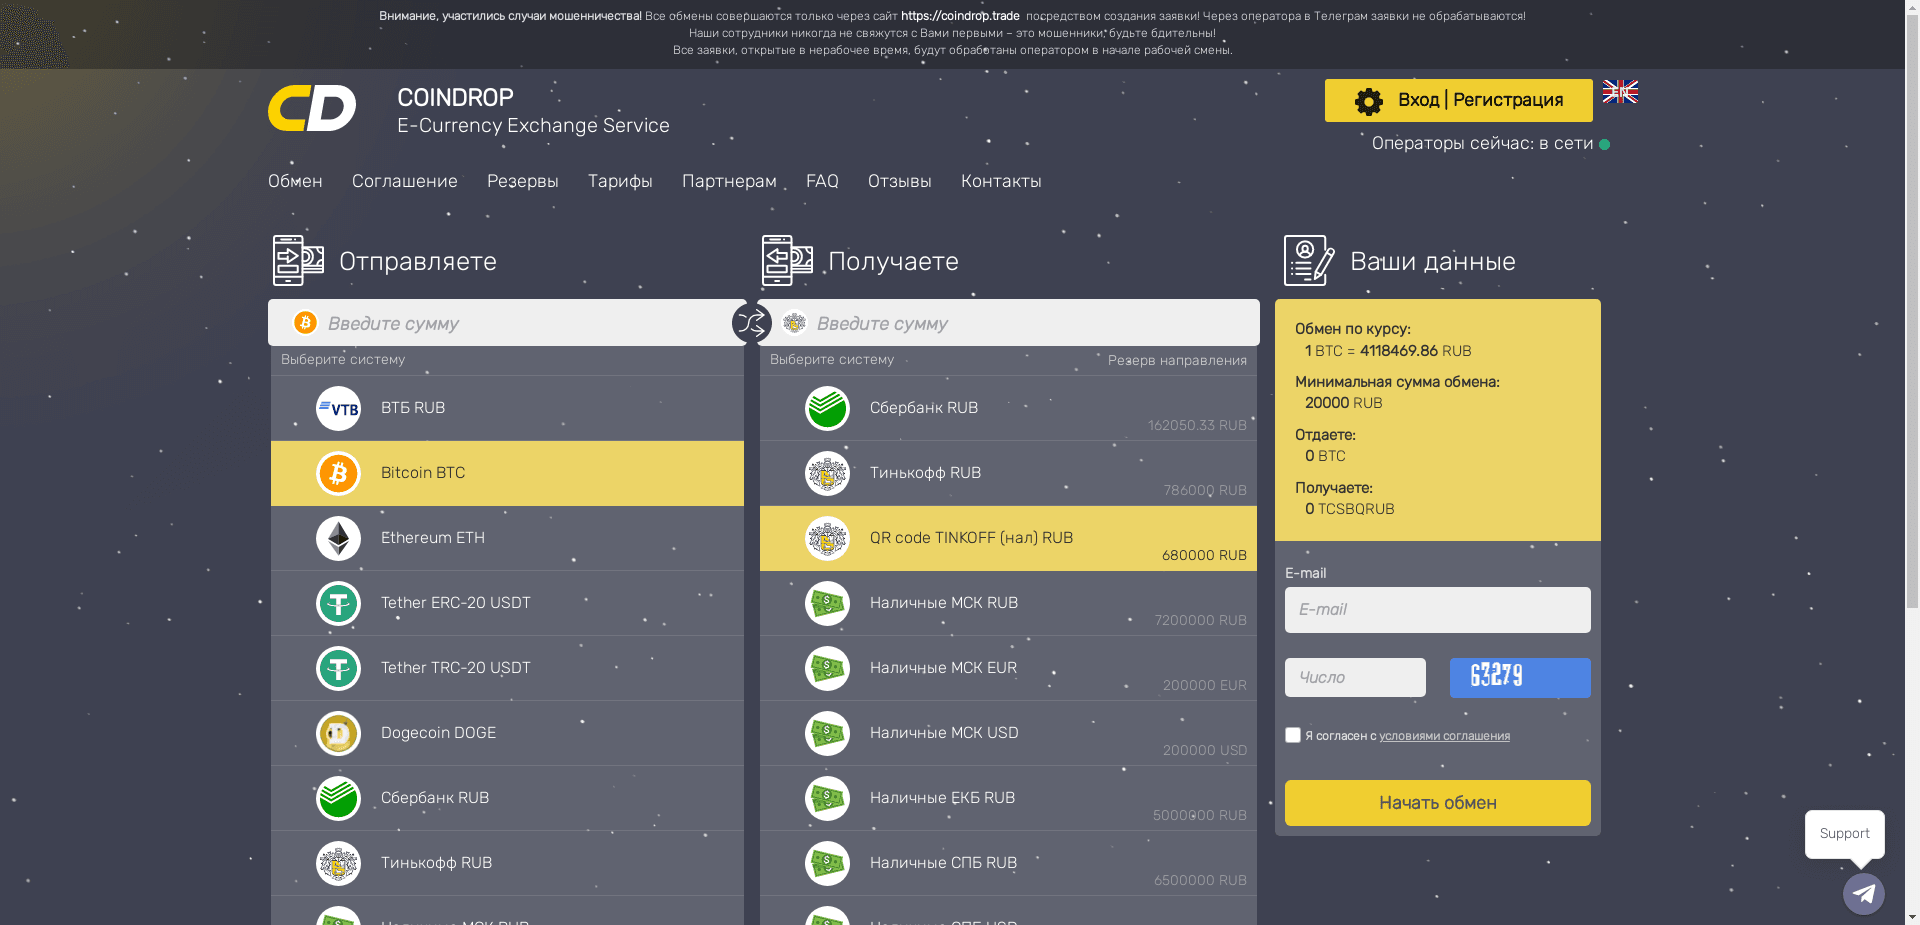This screenshot has height=925, width=1920.
Task: Click the British flag to switch language
Action: click(1620, 92)
